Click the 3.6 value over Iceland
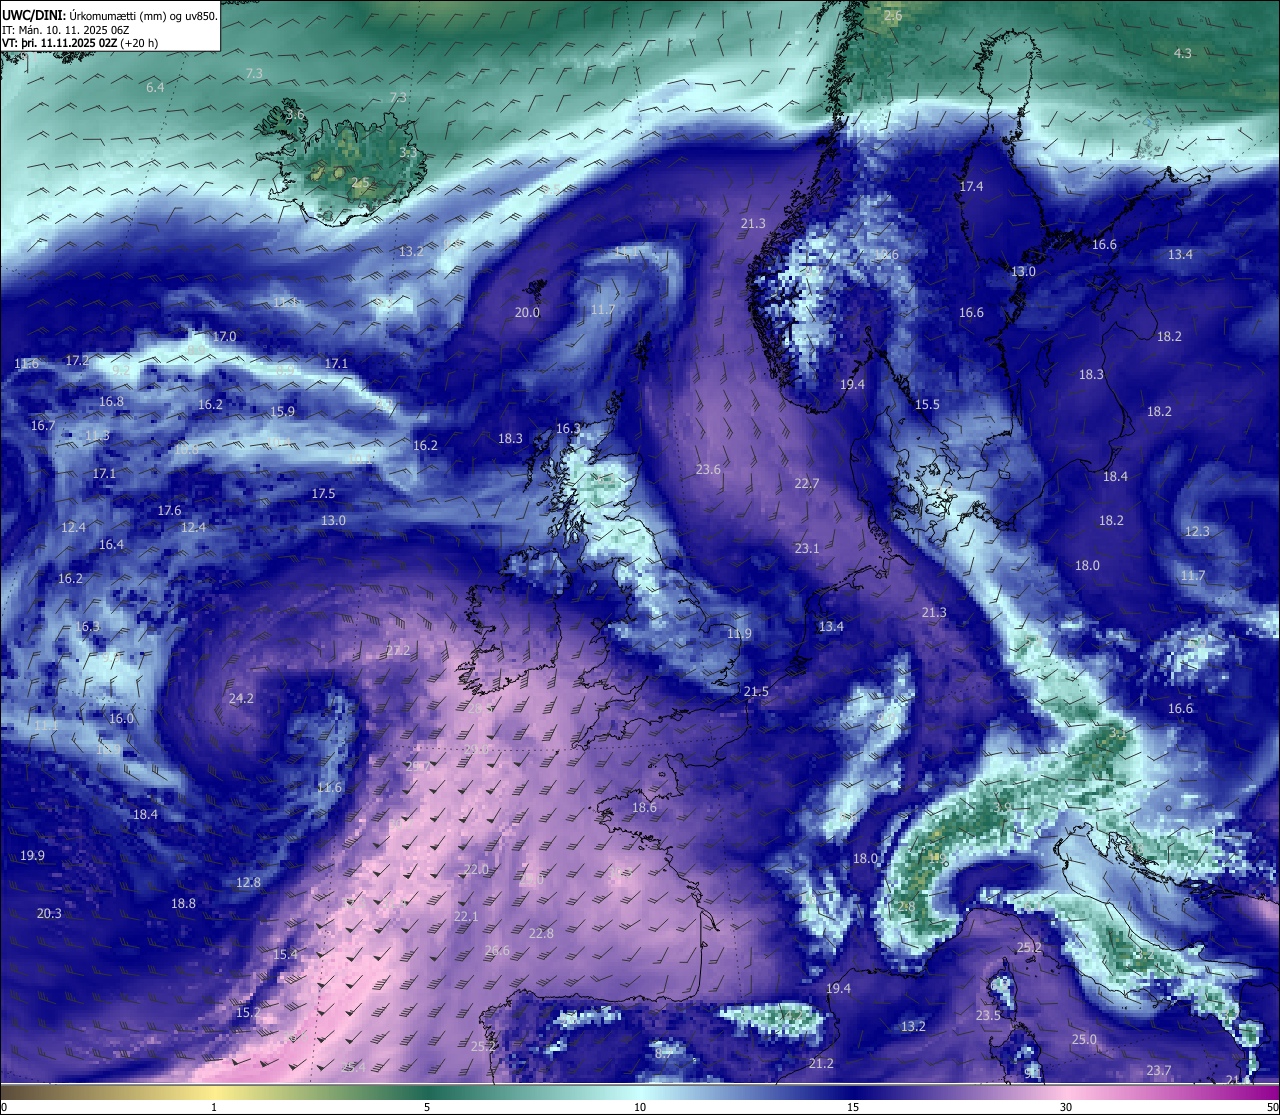The height and width of the screenshot is (1115, 1280). [295, 115]
